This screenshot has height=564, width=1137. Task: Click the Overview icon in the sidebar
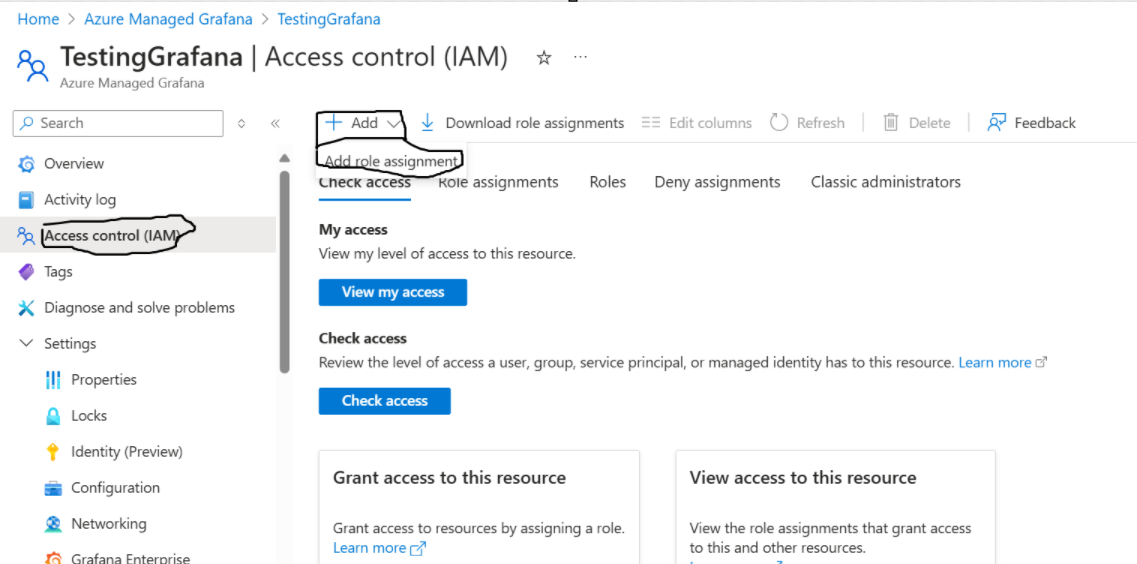(x=26, y=164)
